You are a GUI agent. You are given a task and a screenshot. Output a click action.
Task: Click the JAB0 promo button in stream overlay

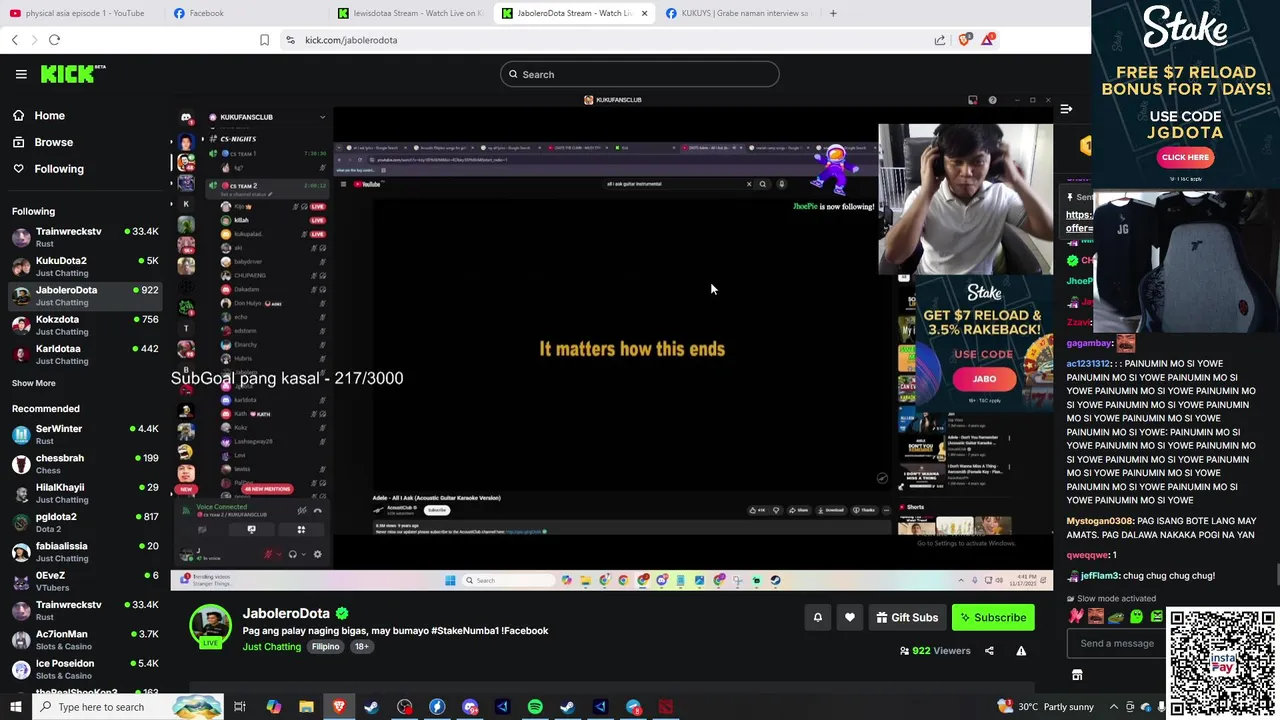click(984, 379)
